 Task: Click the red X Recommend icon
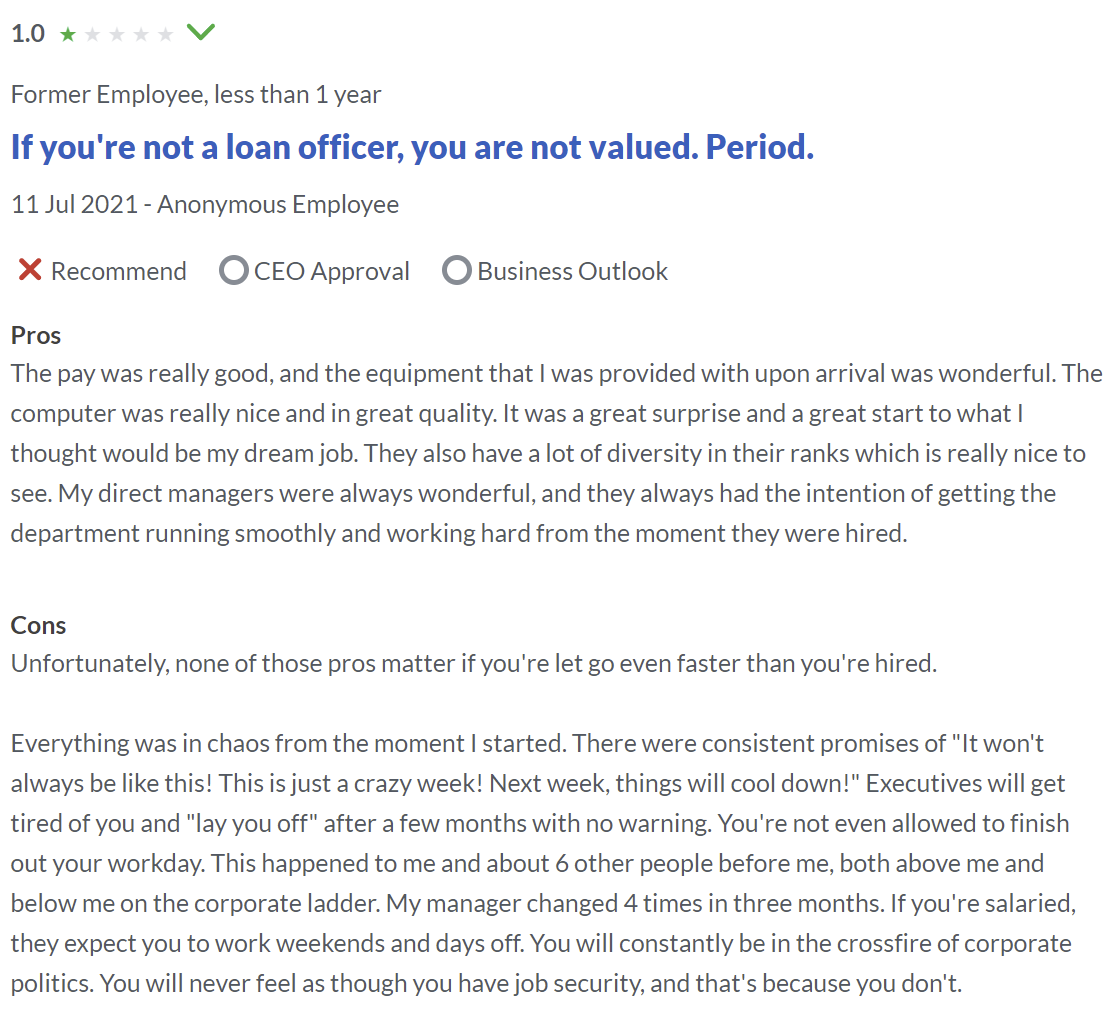click(x=30, y=270)
